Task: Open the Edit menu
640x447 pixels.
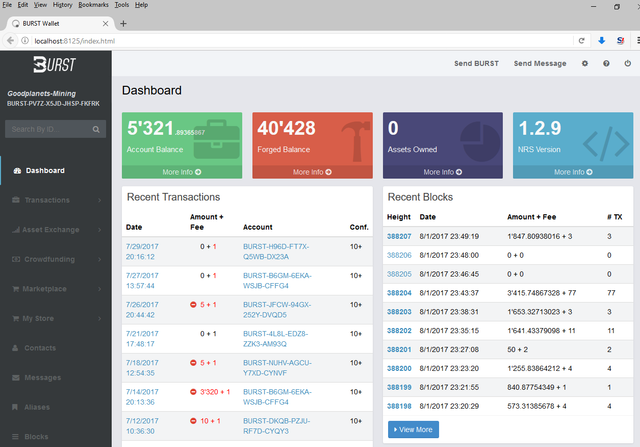Action: coord(23,5)
